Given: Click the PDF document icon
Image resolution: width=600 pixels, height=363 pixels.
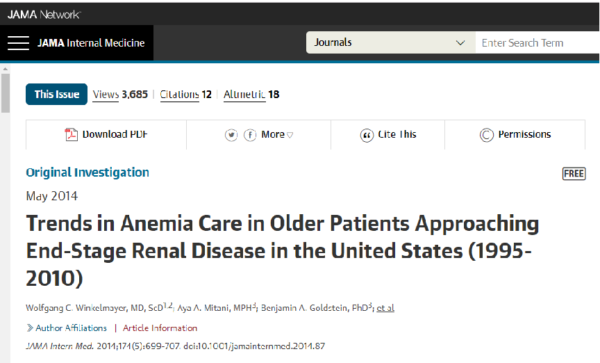Looking at the screenshot, I should tap(71, 135).
